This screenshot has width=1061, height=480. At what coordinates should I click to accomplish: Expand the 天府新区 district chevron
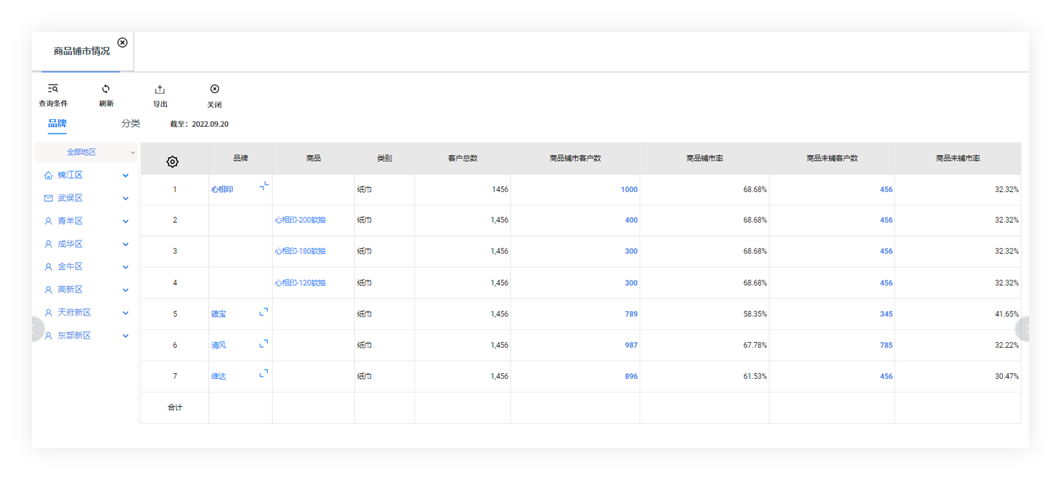pos(126,313)
